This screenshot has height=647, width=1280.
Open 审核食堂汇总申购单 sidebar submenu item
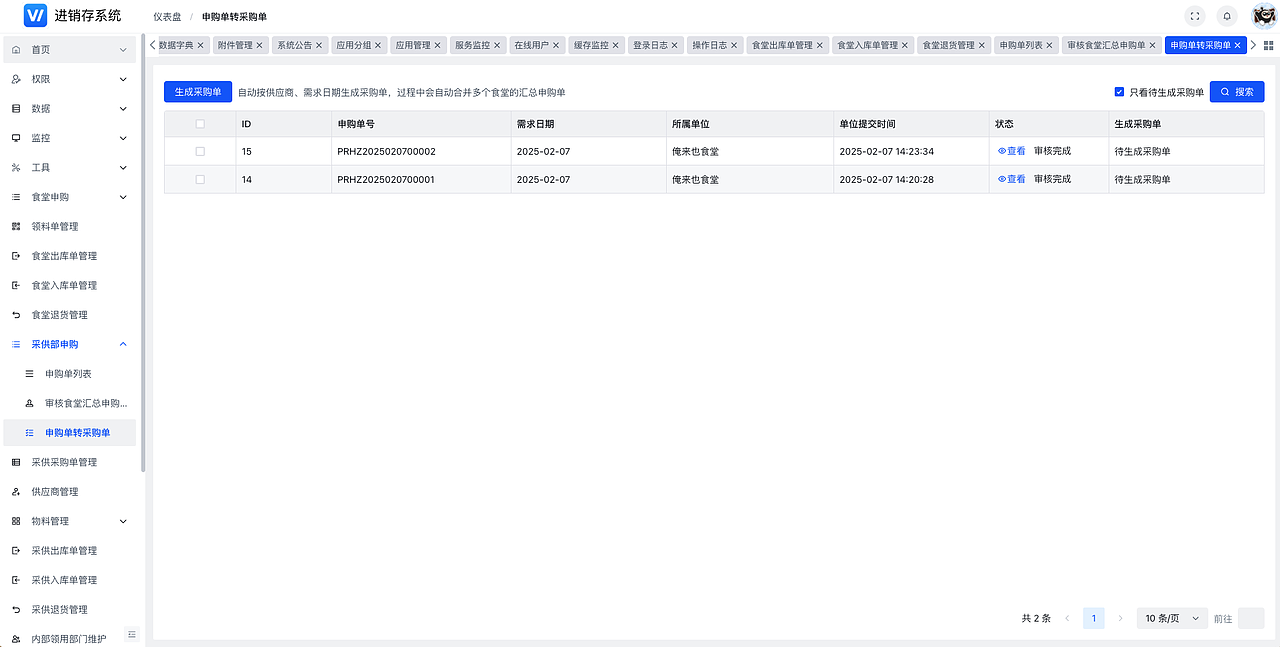coord(69,403)
